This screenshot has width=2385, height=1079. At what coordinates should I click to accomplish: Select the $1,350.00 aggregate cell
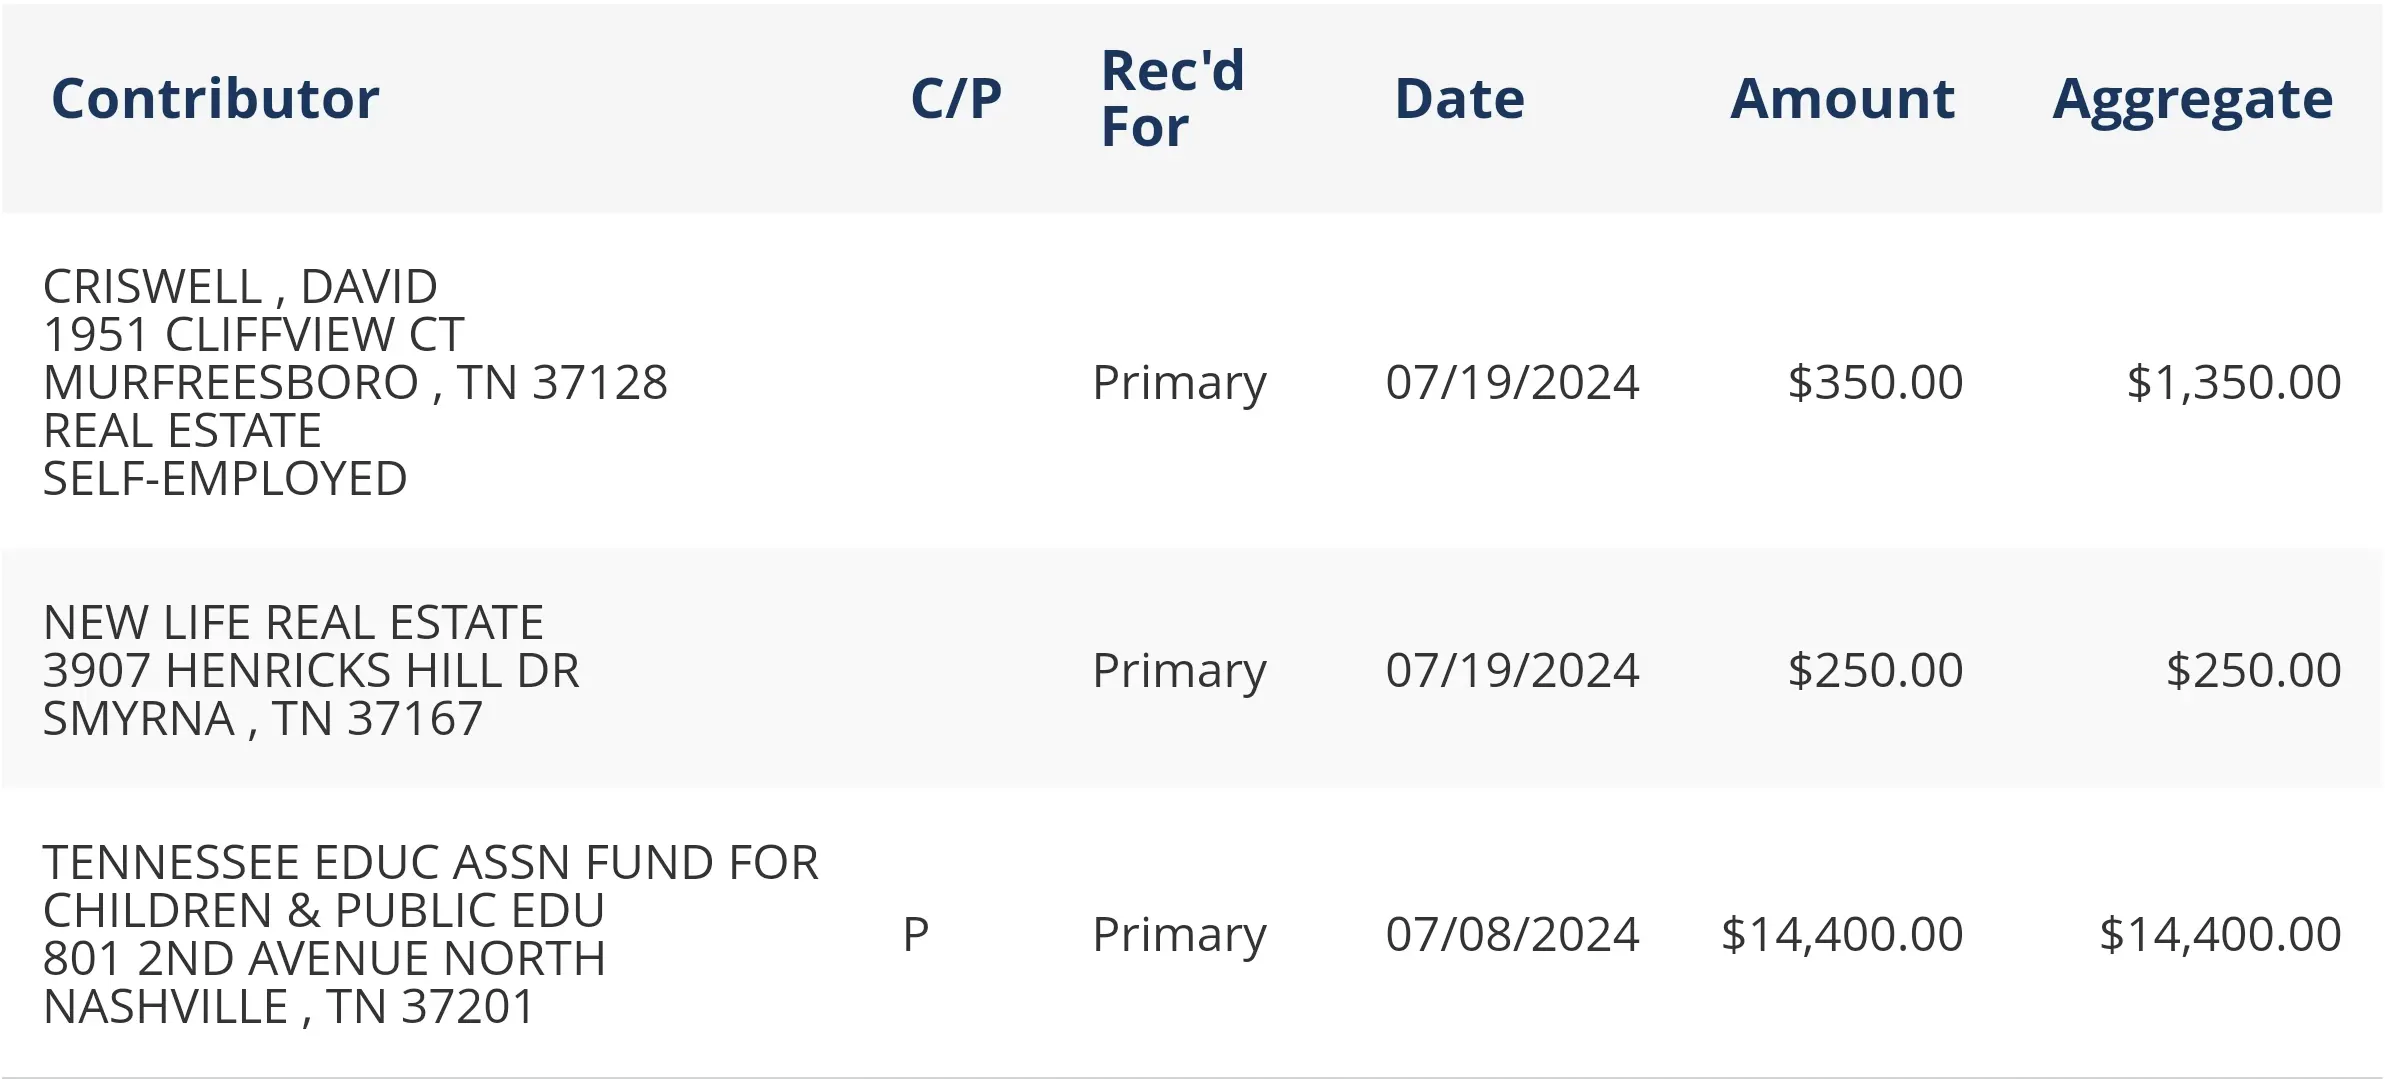click(x=2233, y=383)
